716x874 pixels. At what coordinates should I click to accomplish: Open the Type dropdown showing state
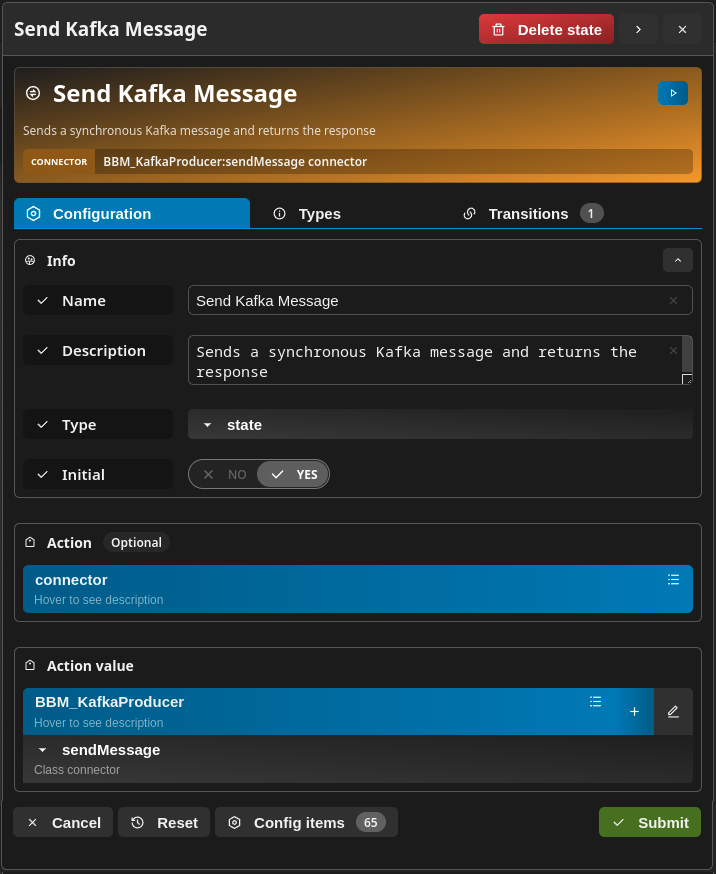[440, 425]
